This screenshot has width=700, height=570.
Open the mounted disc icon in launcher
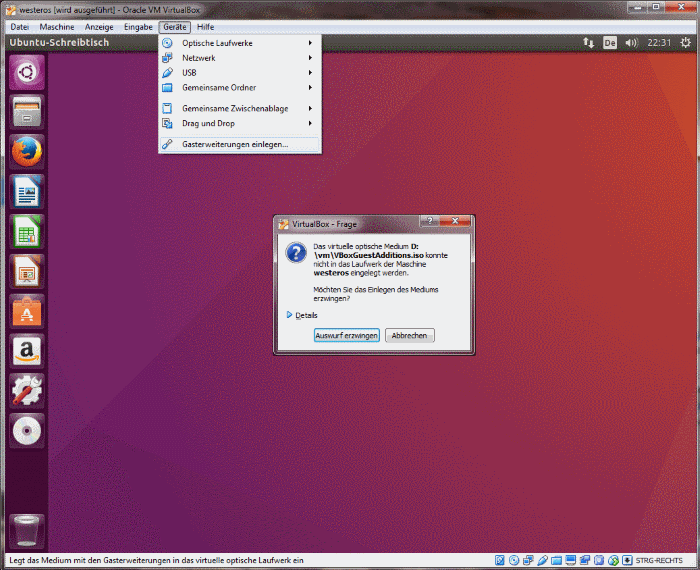pos(27,430)
